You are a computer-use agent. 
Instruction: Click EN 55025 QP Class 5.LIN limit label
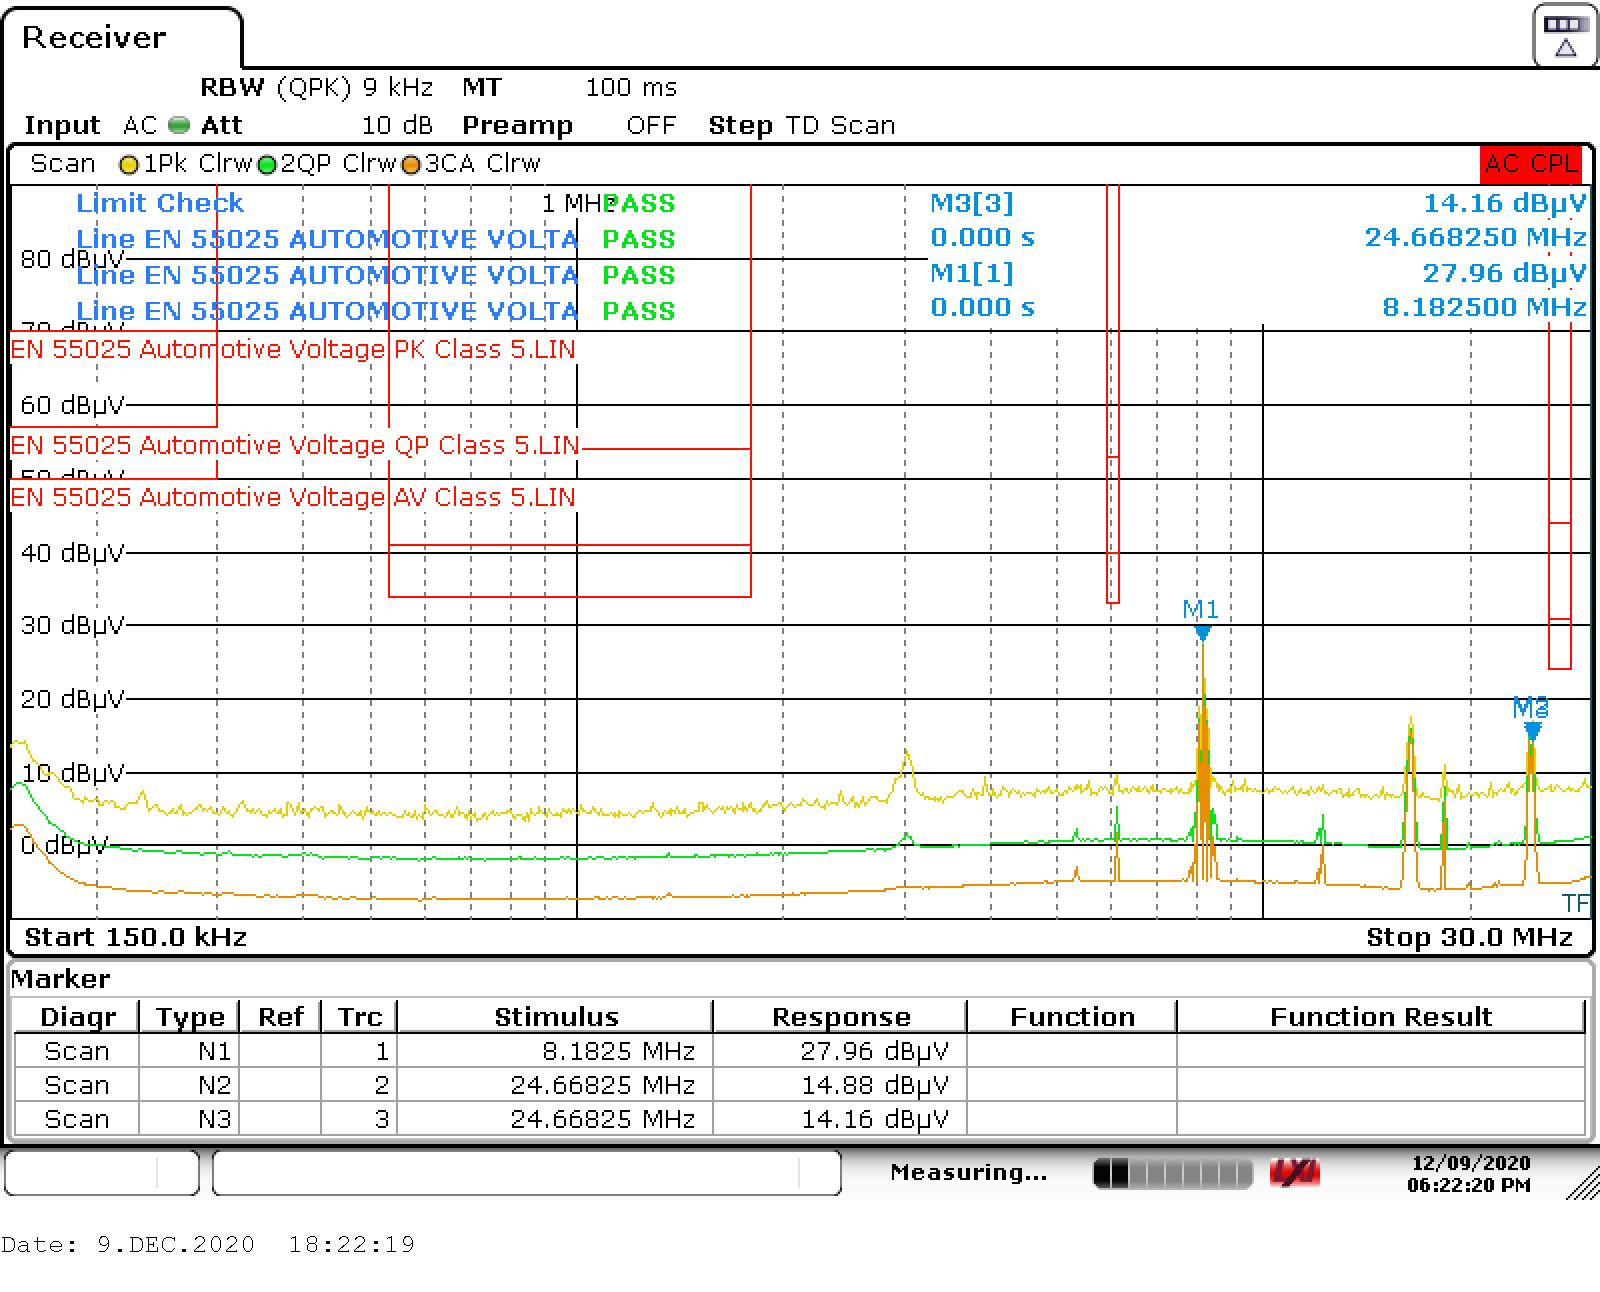coord(295,445)
